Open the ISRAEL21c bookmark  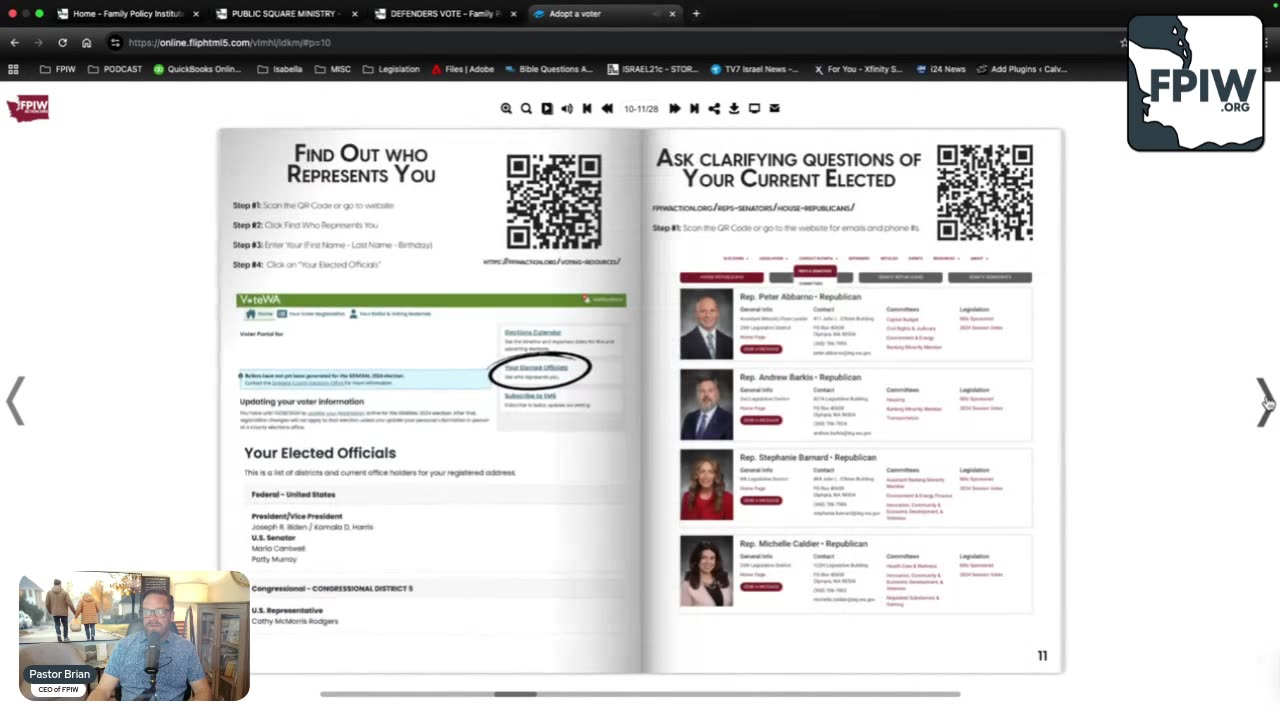[x=652, y=69]
